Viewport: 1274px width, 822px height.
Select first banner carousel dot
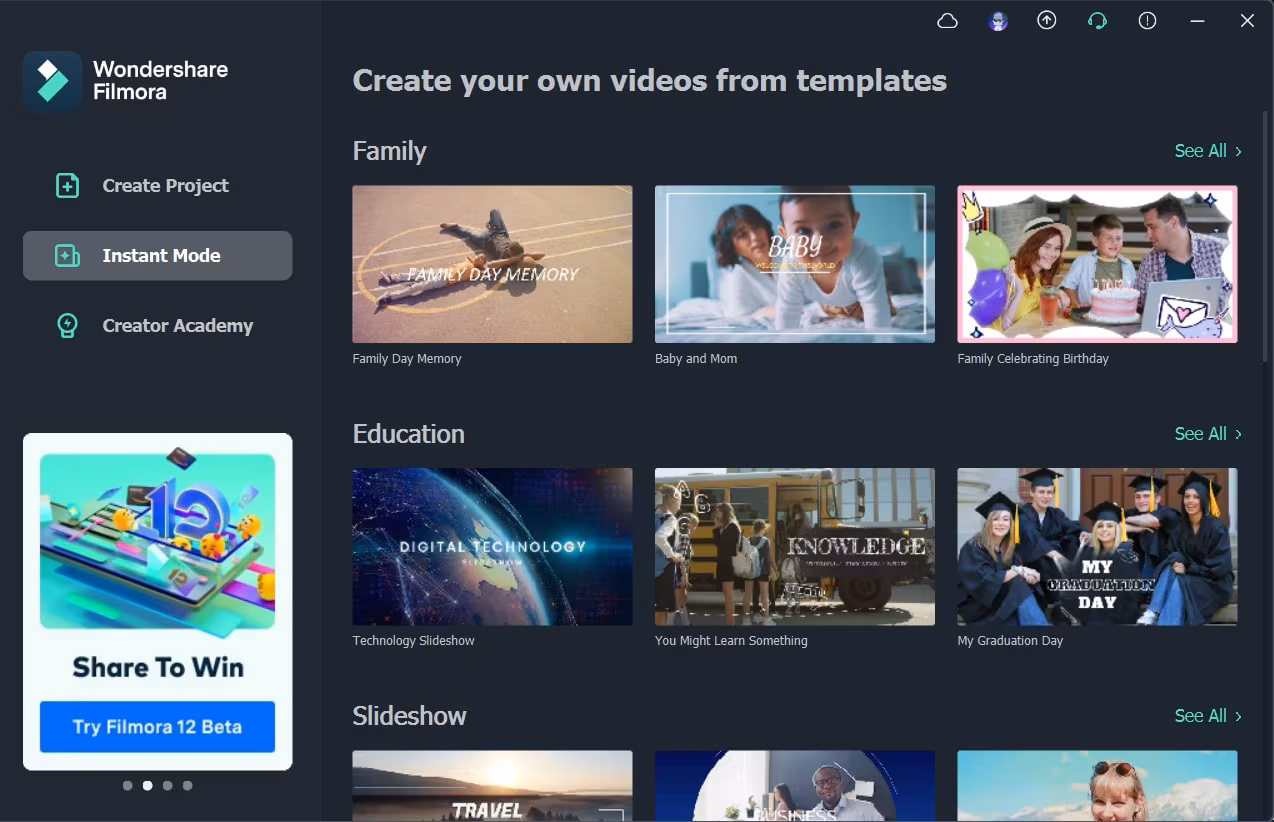click(x=127, y=786)
